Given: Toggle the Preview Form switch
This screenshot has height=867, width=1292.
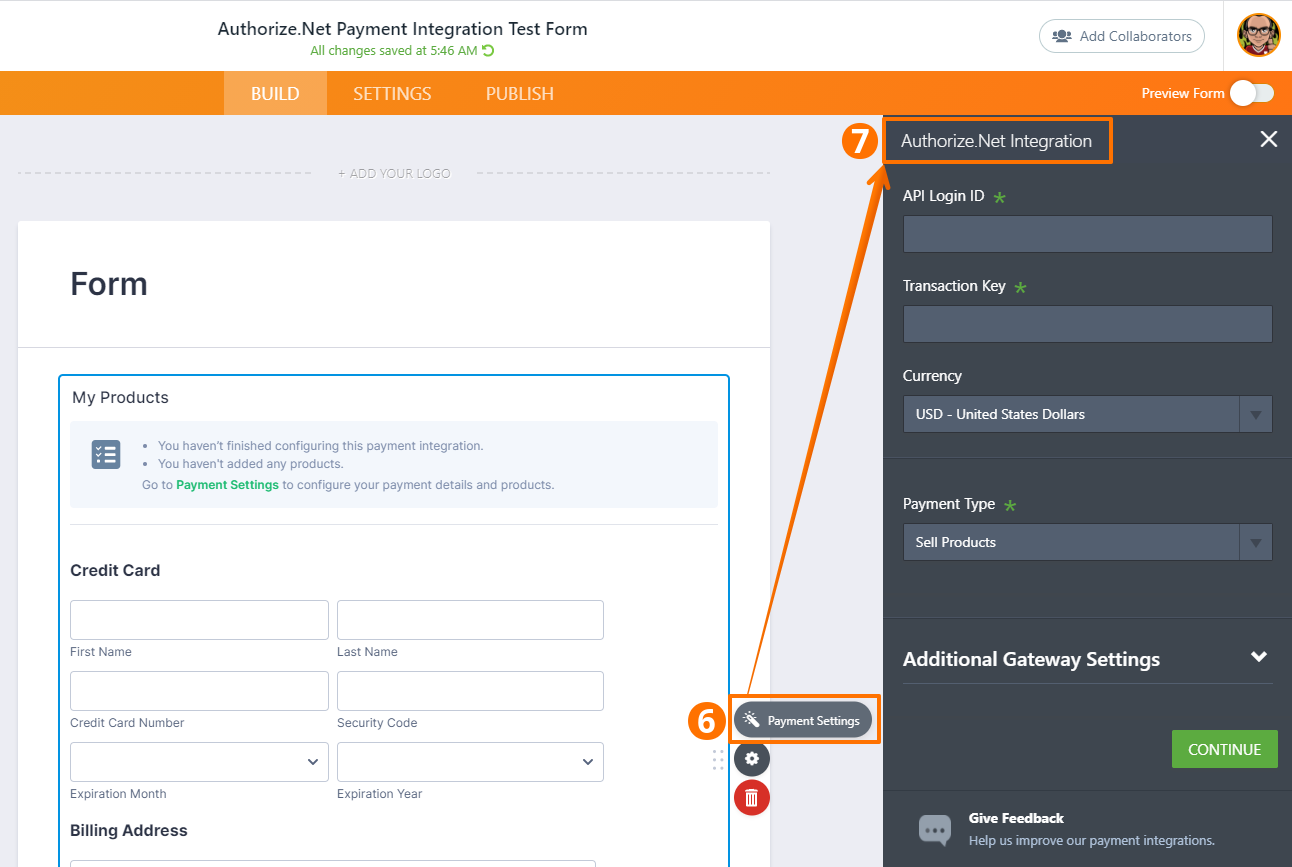Looking at the screenshot, I should point(1252,93).
